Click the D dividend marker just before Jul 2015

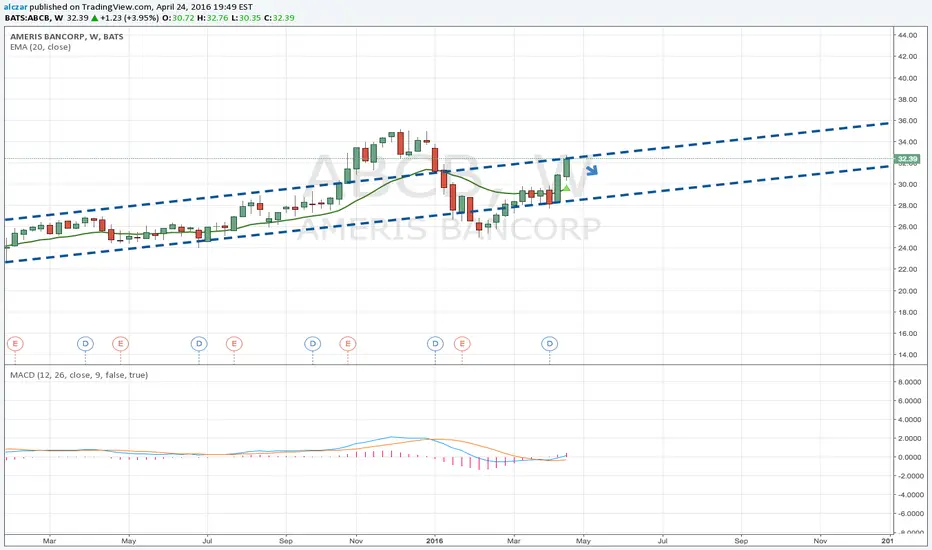(199, 344)
